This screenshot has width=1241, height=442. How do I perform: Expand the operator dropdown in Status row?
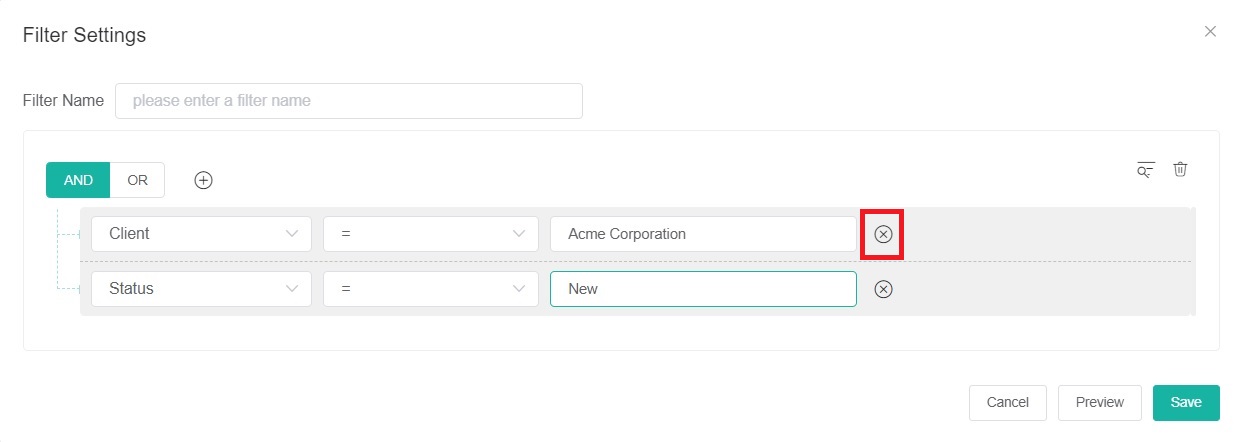[x=431, y=289]
